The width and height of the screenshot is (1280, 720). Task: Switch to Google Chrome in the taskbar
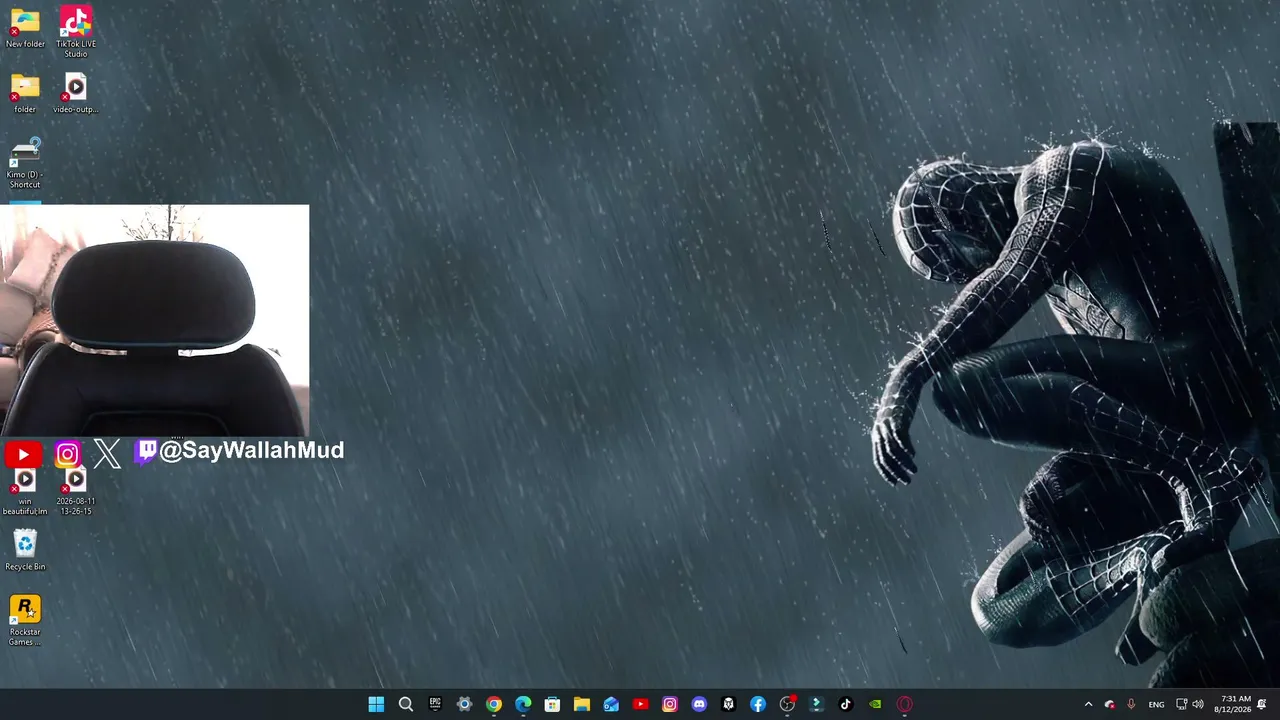point(494,704)
